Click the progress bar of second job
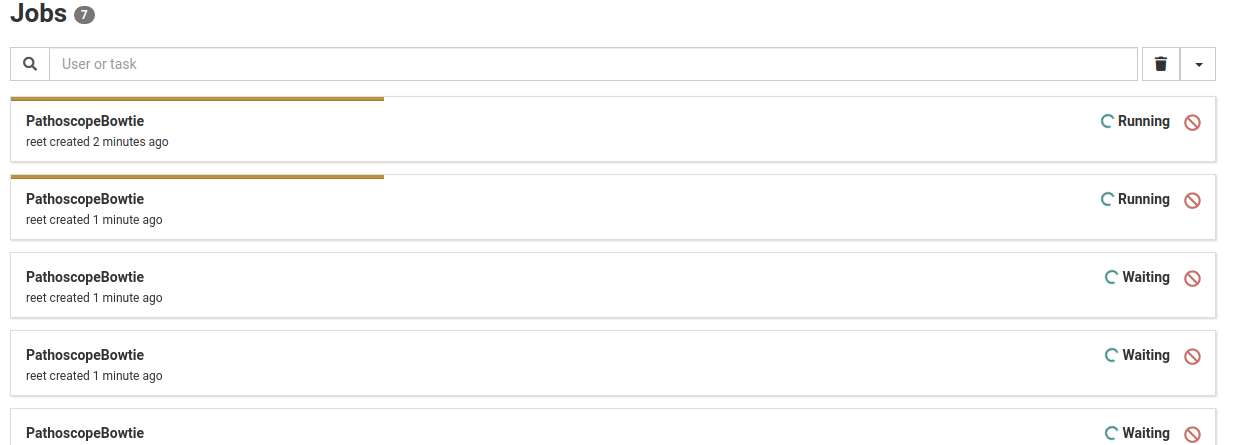Viewport: 1243px width, 445px height. 197,177
